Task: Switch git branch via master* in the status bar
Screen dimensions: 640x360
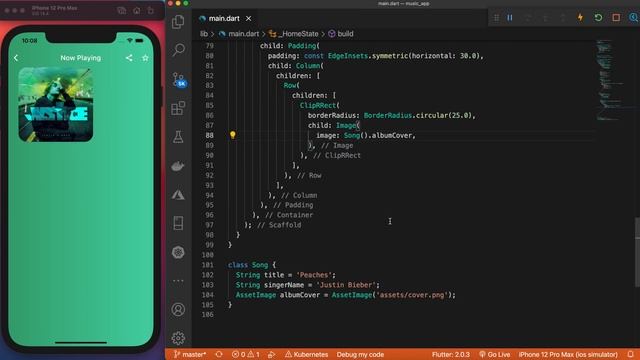Action: point(190,354)
